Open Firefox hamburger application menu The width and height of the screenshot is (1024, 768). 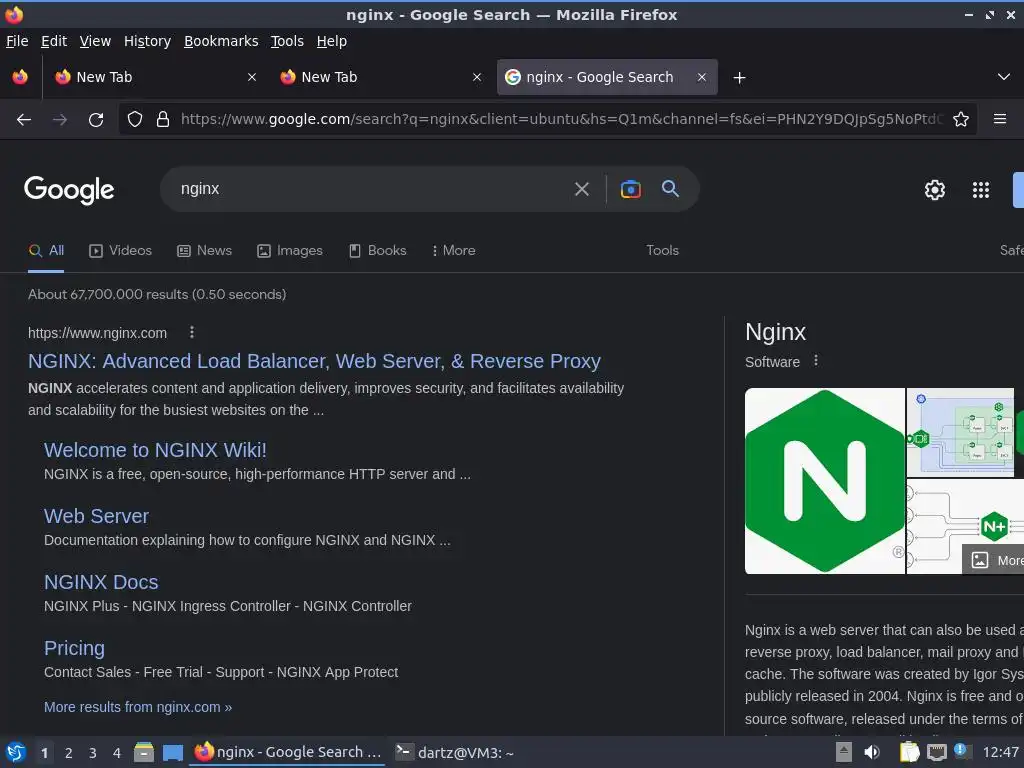click(x=1000, y=119)
